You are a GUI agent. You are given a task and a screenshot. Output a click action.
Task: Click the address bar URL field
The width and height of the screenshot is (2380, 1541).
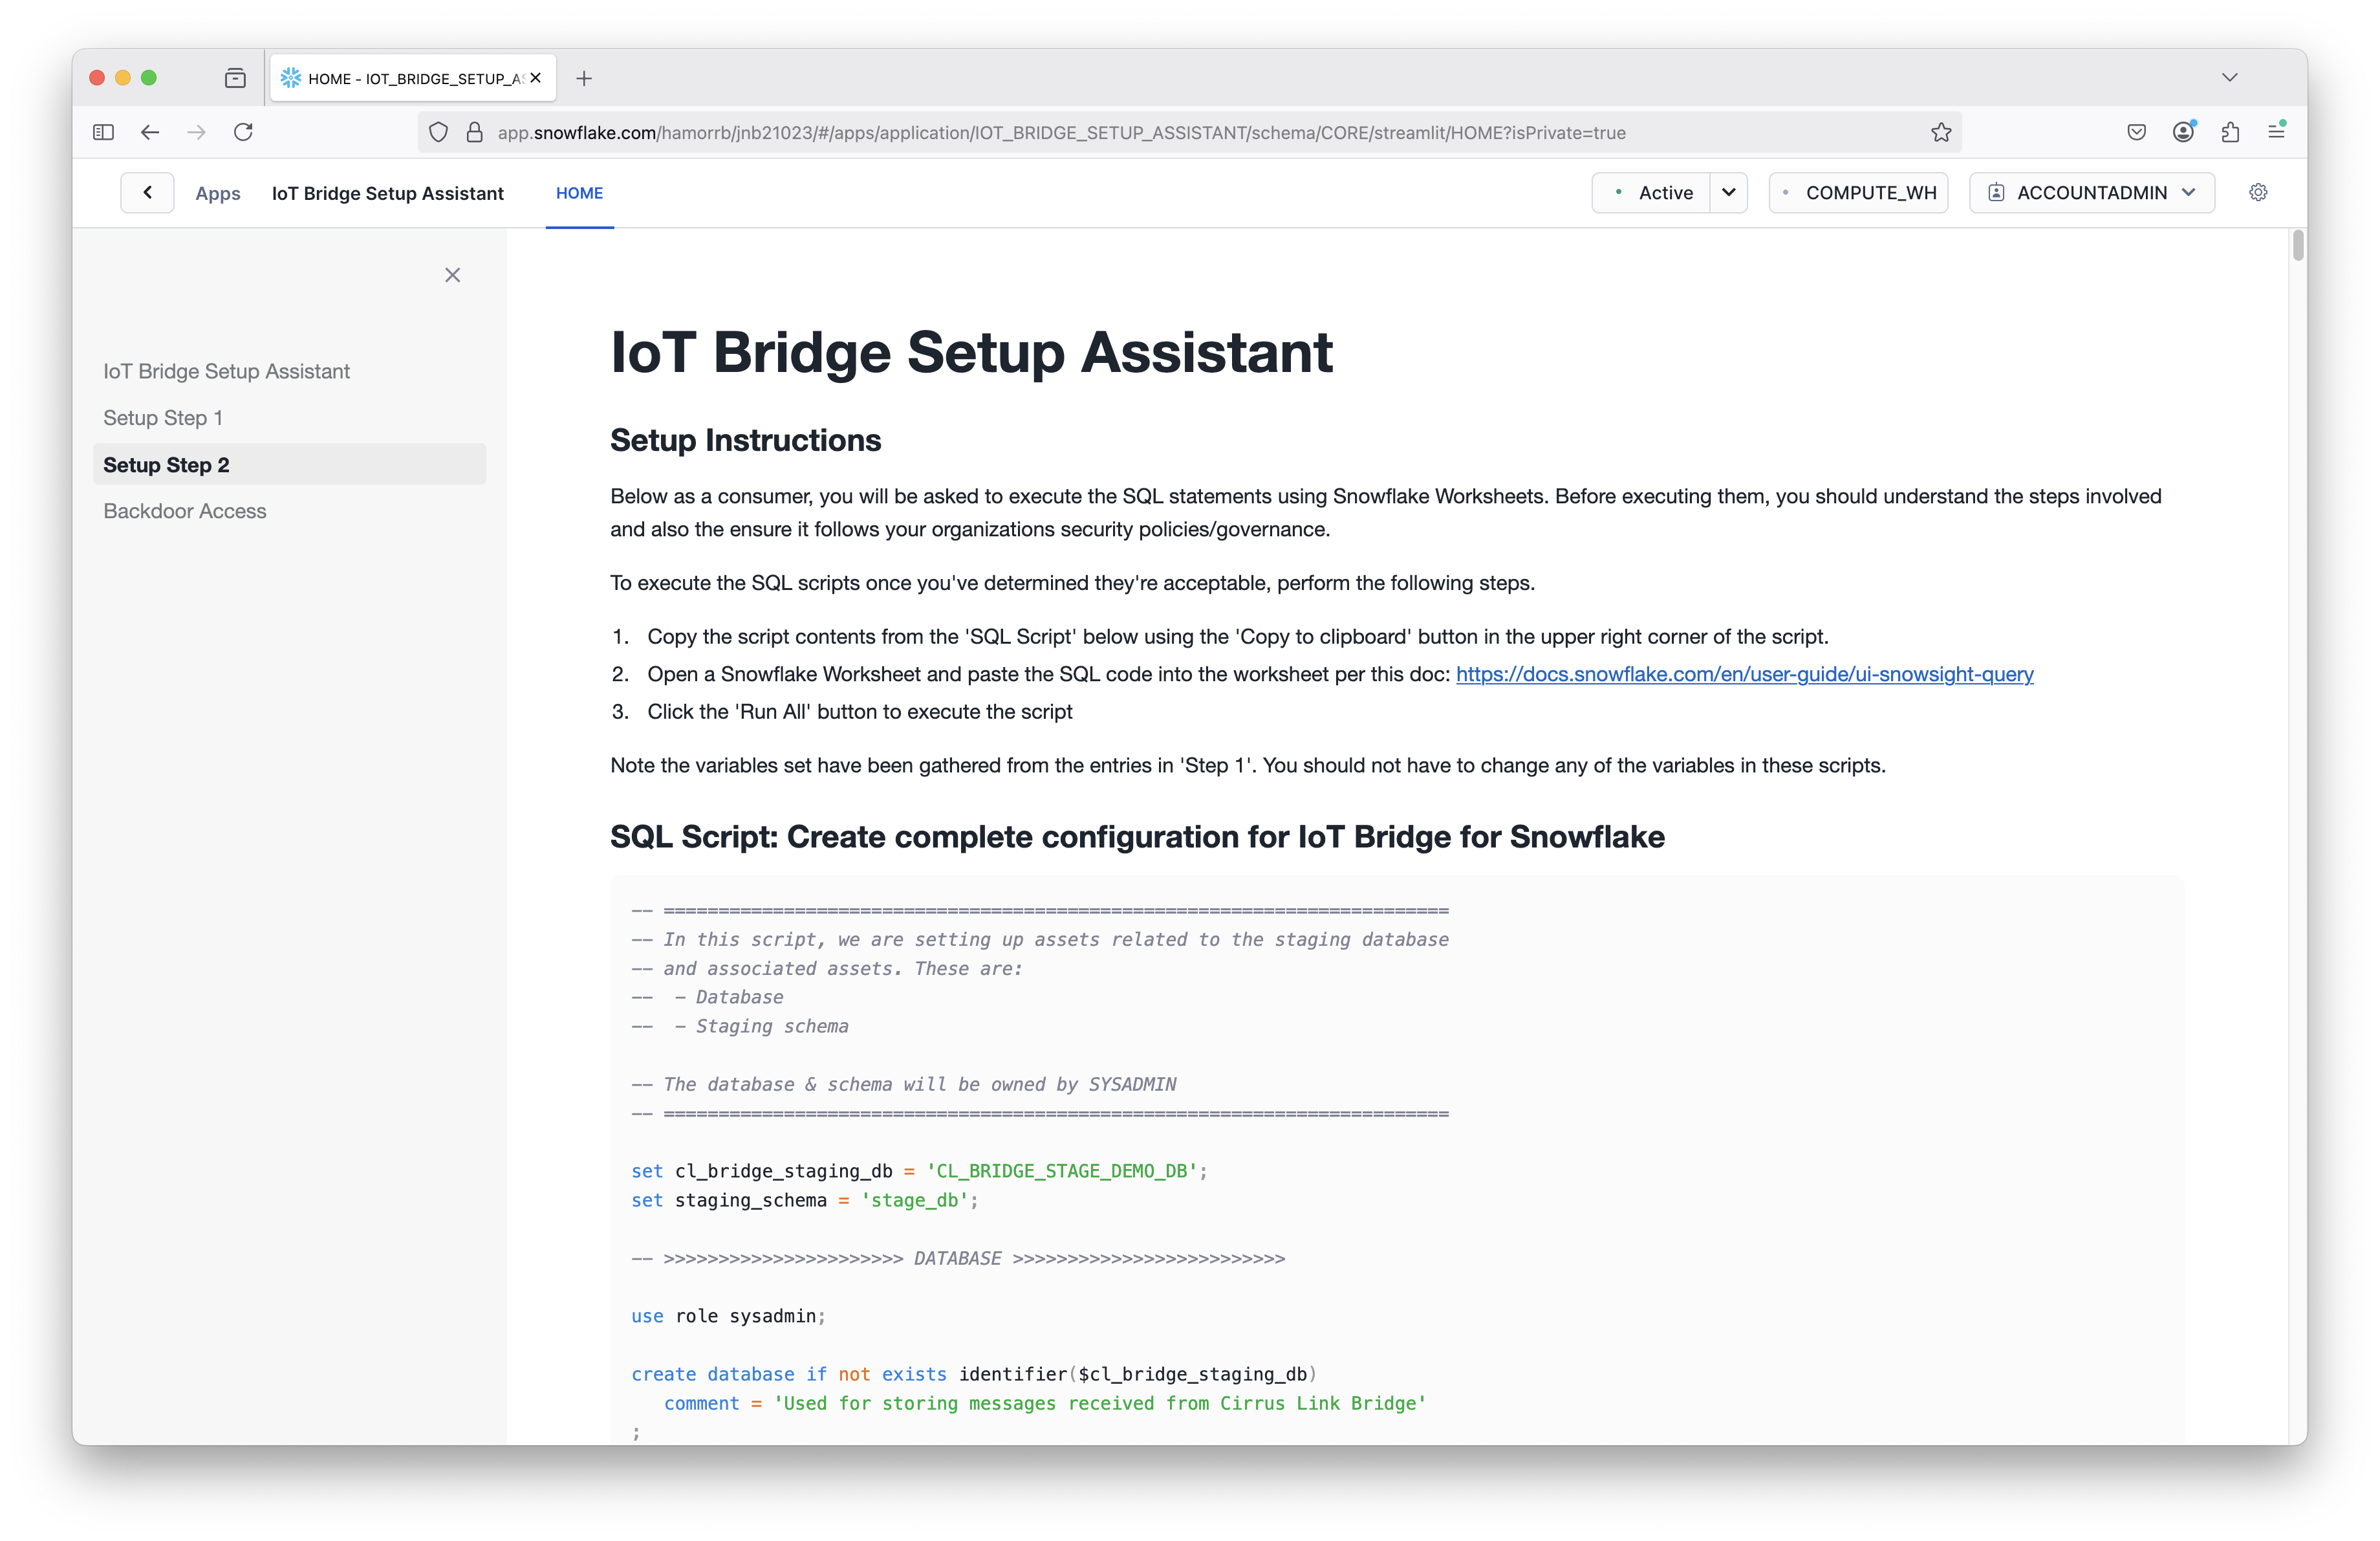1190,132
